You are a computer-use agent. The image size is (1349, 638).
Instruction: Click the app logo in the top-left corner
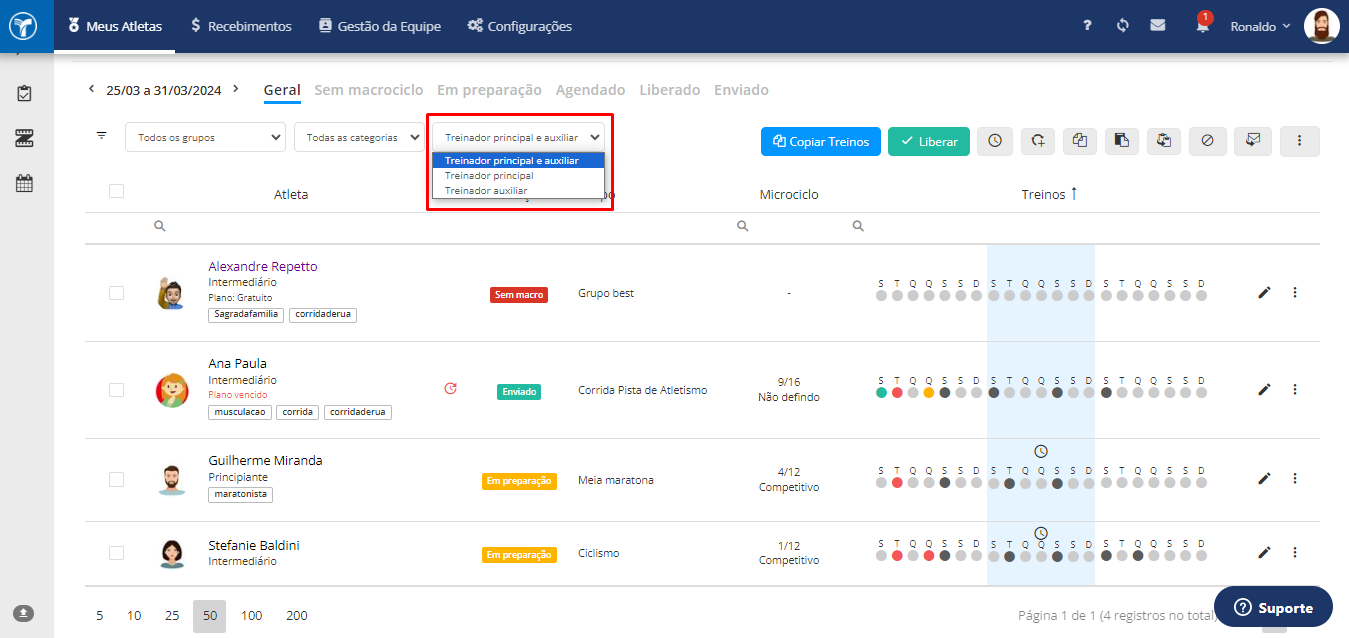[23, 25]
